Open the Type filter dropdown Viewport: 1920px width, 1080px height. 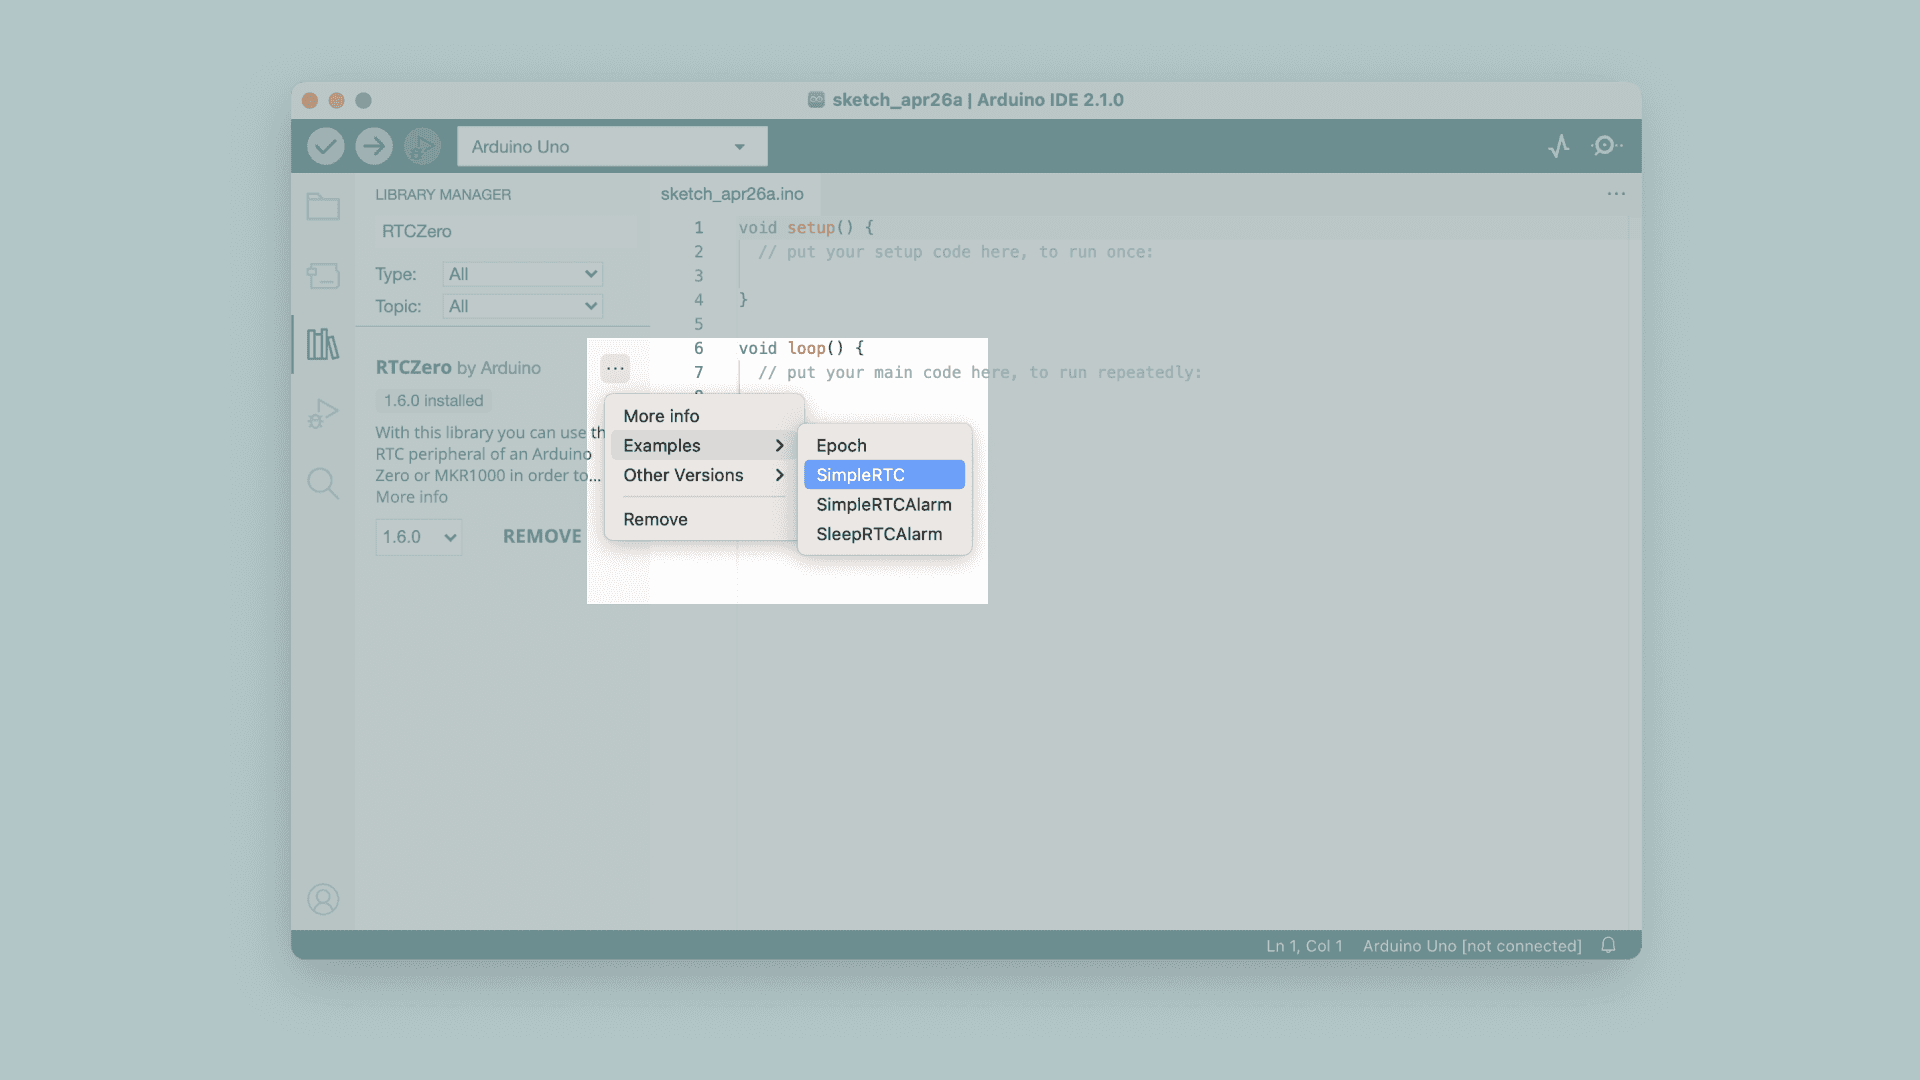[x=522, y=274]
